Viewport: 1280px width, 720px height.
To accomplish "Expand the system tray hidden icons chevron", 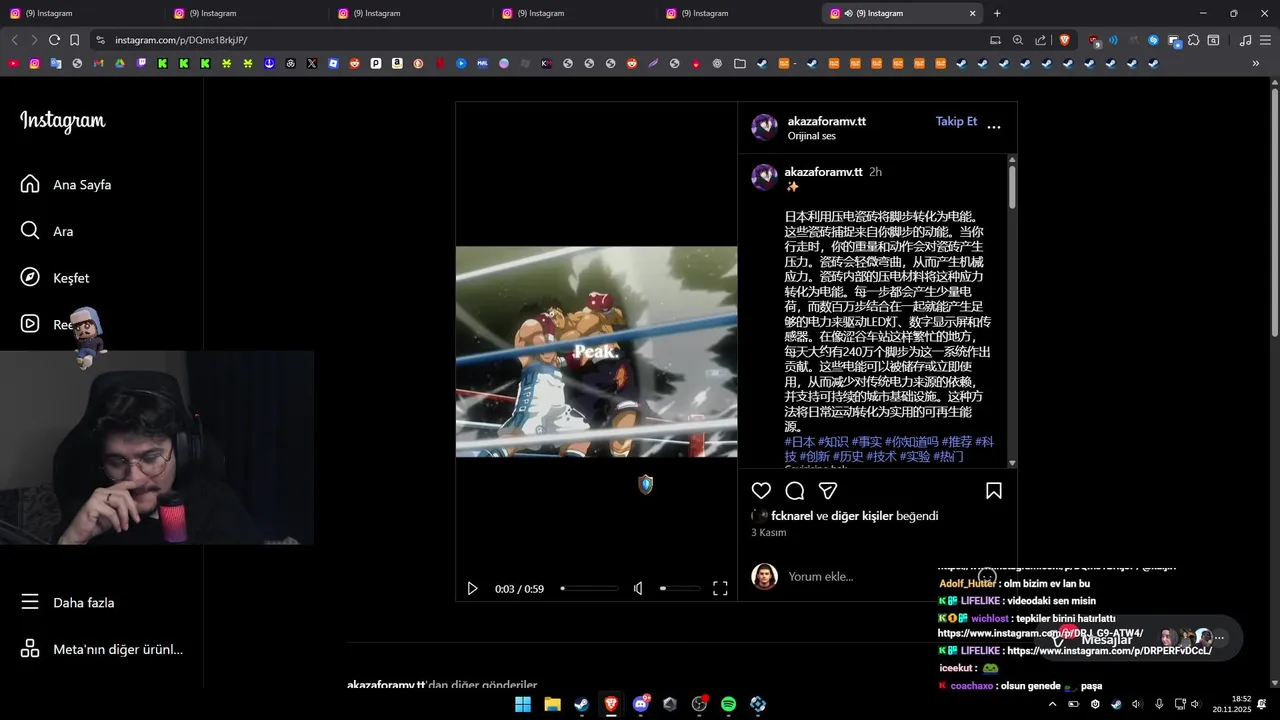I will [x=1052, y=704].
